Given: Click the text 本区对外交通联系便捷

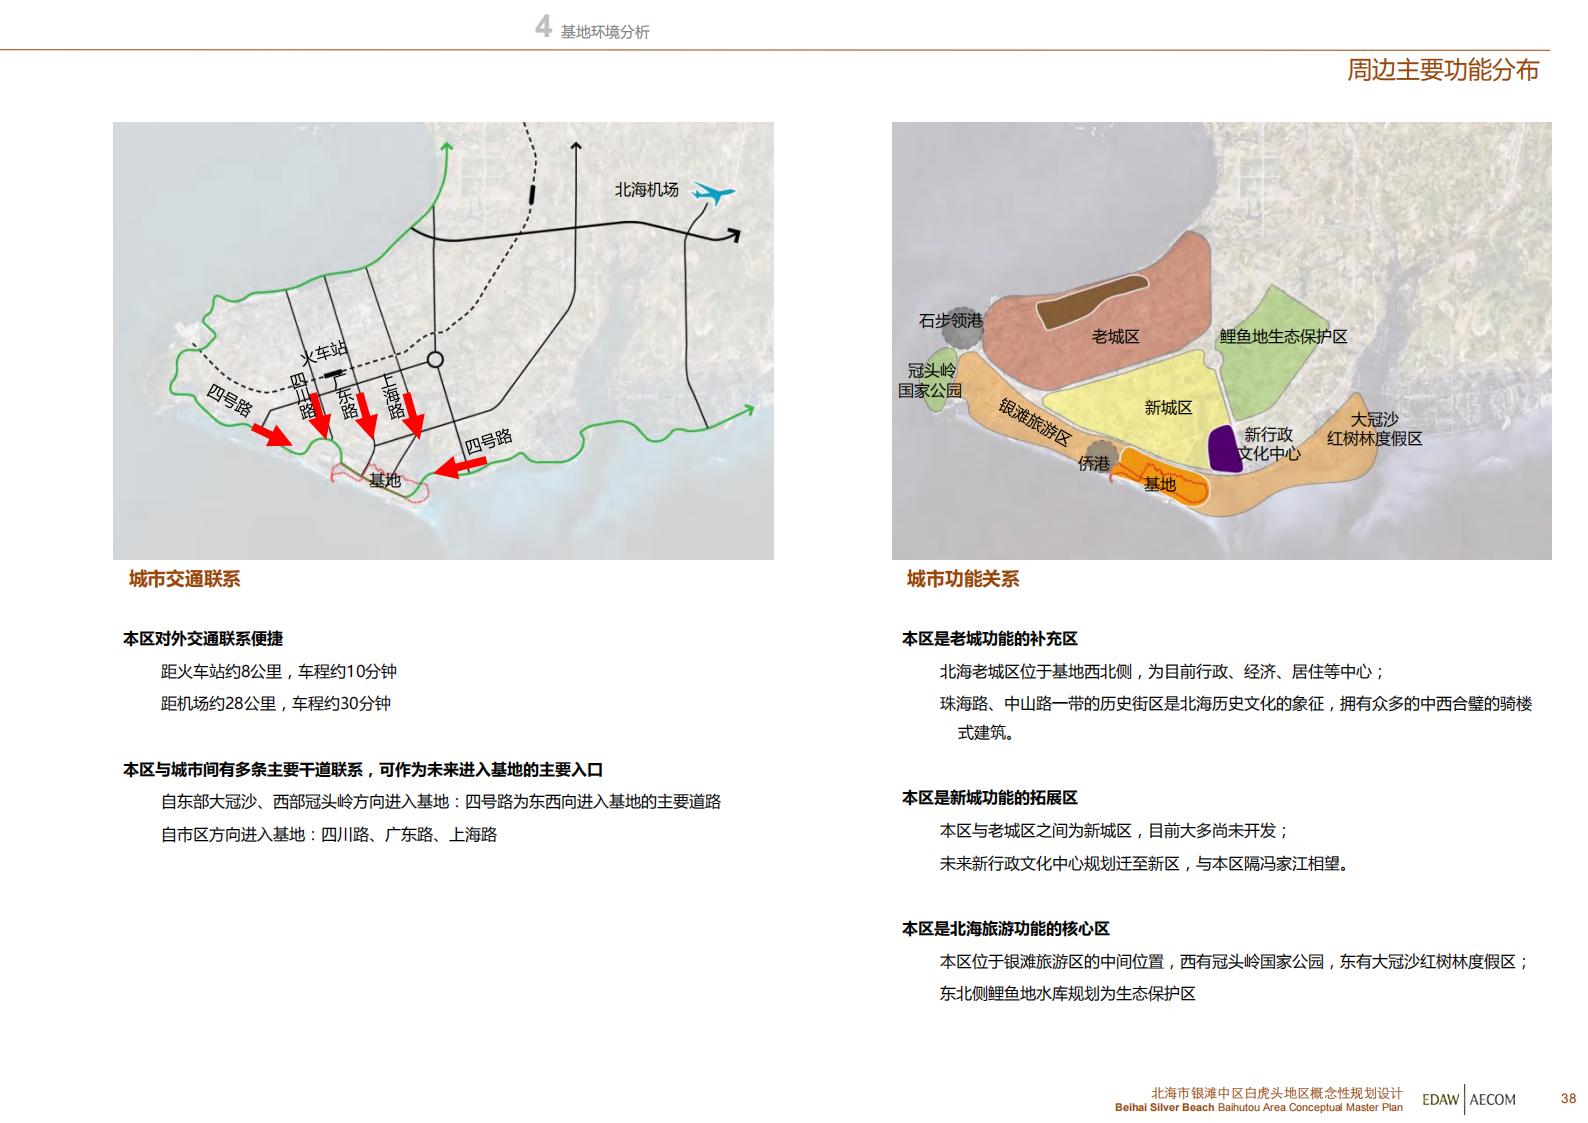Looking at the screenshot, I should click(203, 638).
